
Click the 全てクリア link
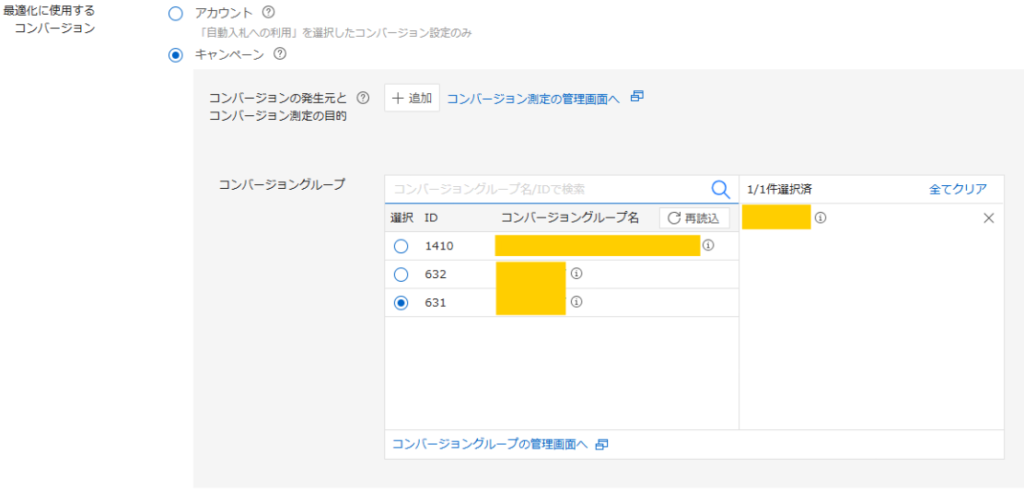pyautogui.click(x=957, y=189)
